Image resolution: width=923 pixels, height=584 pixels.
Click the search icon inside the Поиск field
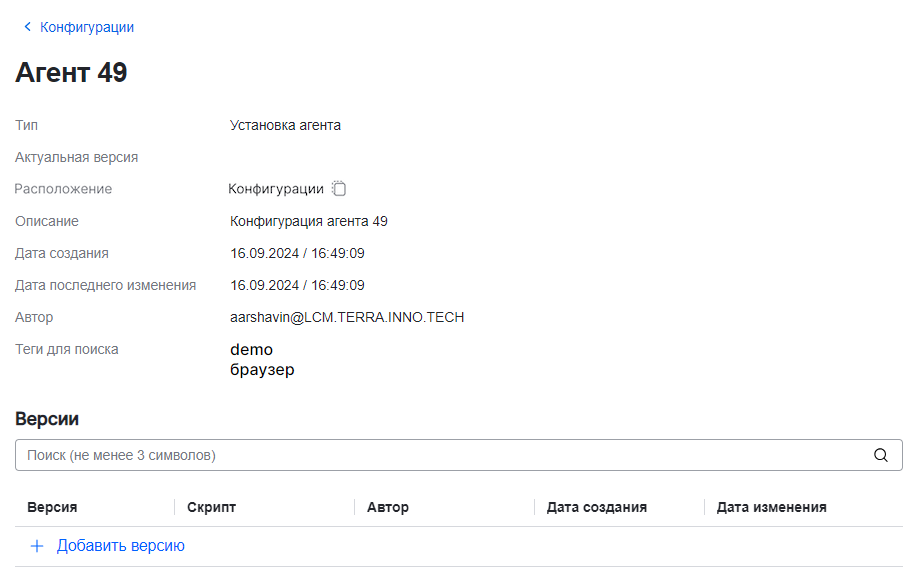pyautogui.click(x=881, y=455)
